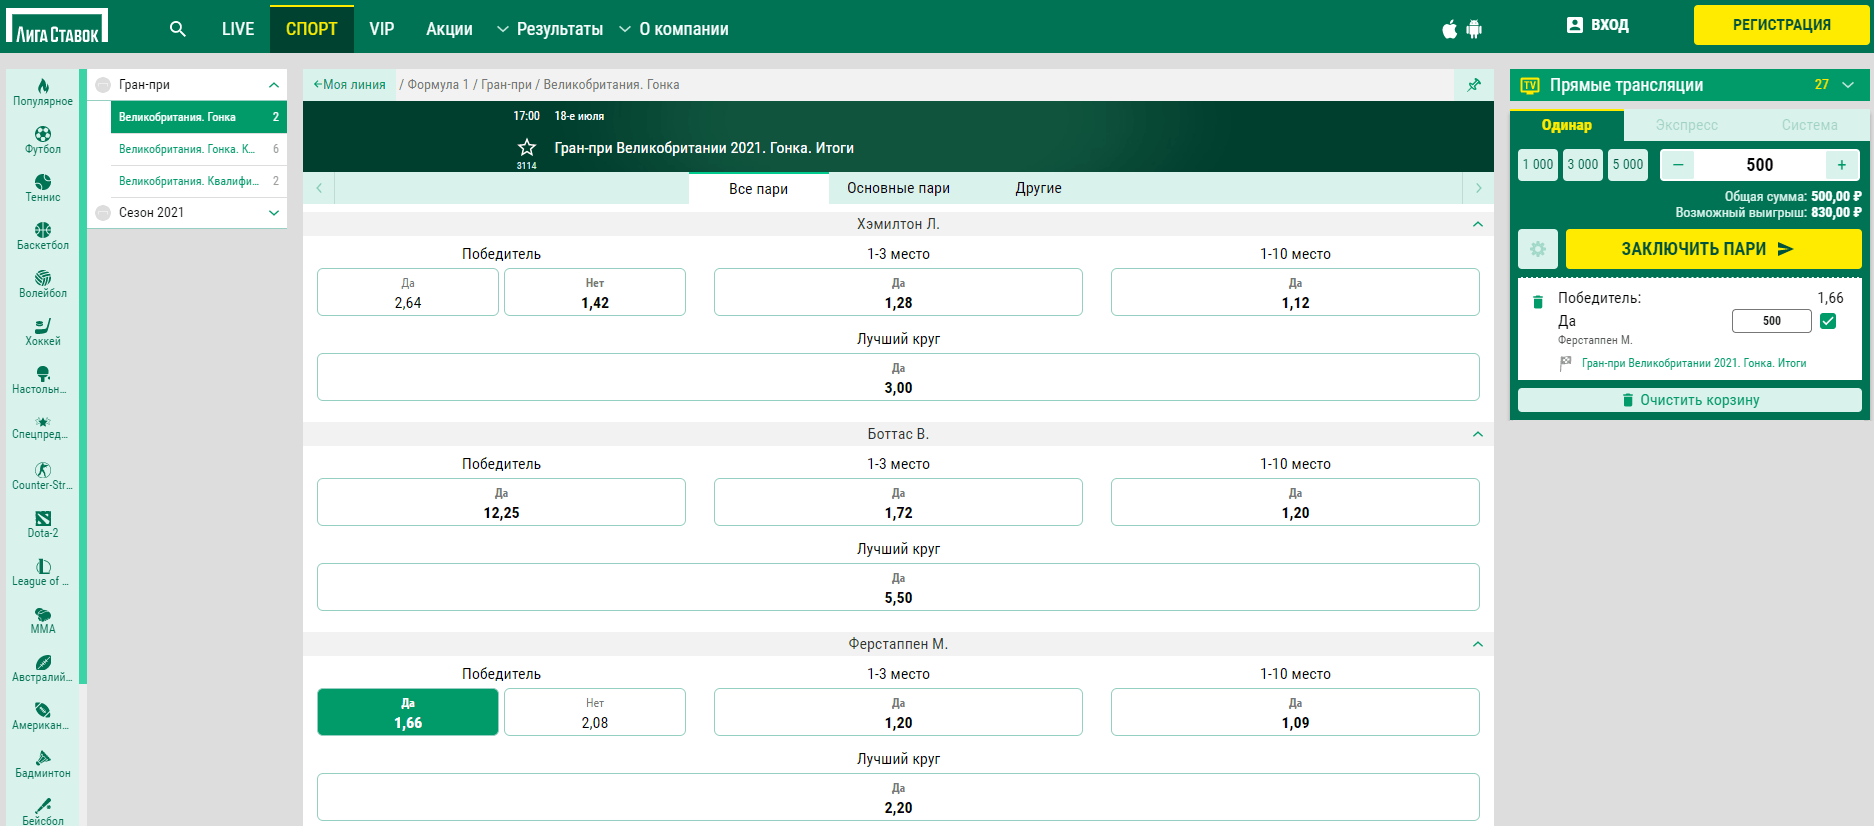Screen dimensions: 1874x826
Task: Collapse the Гран-при tree section
Action: coord(274,85)
